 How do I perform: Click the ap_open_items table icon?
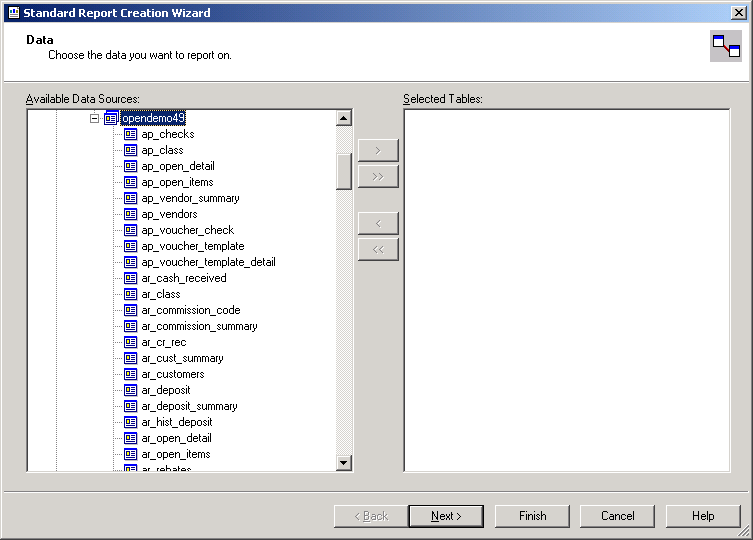(130, 182)
